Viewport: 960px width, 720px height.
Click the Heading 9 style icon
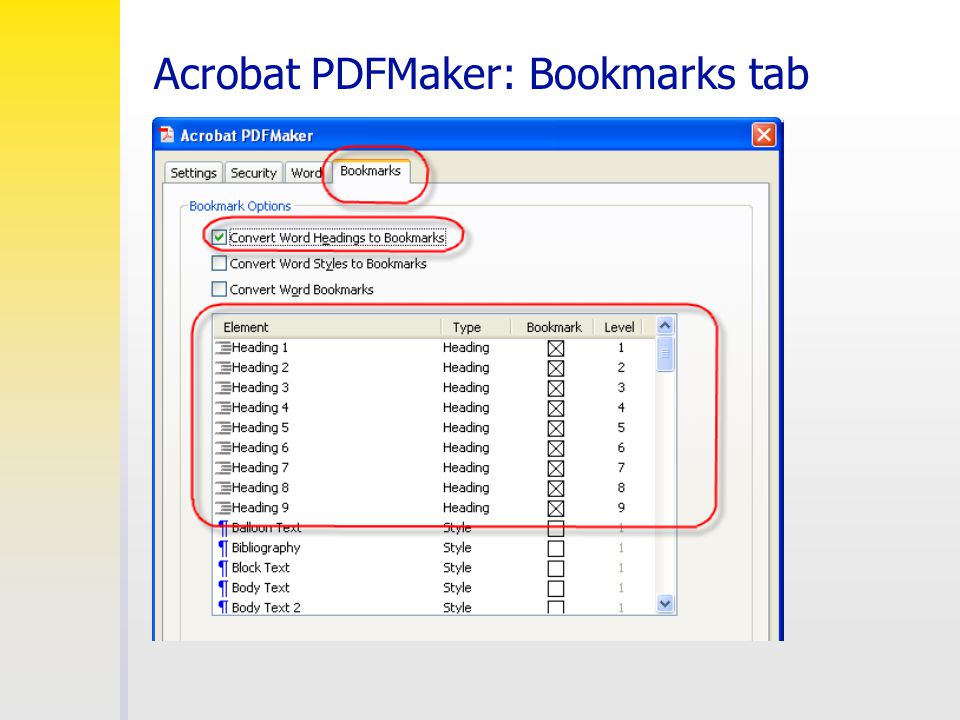tap(223, 508)
